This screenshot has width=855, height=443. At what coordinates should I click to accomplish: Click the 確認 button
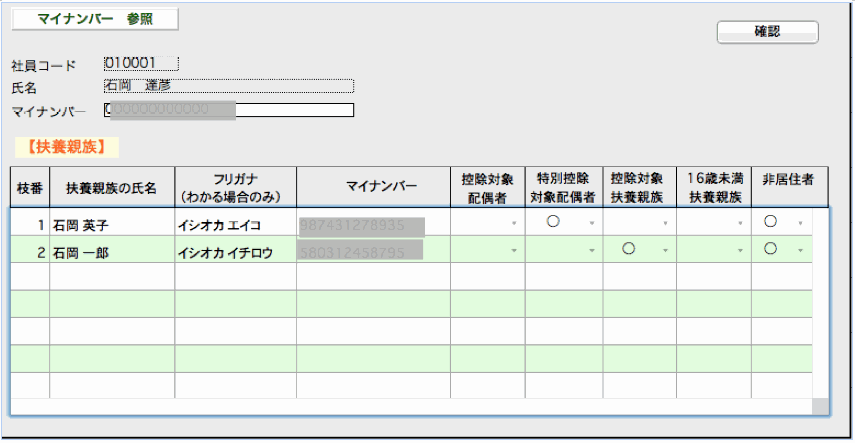(767, 32)
